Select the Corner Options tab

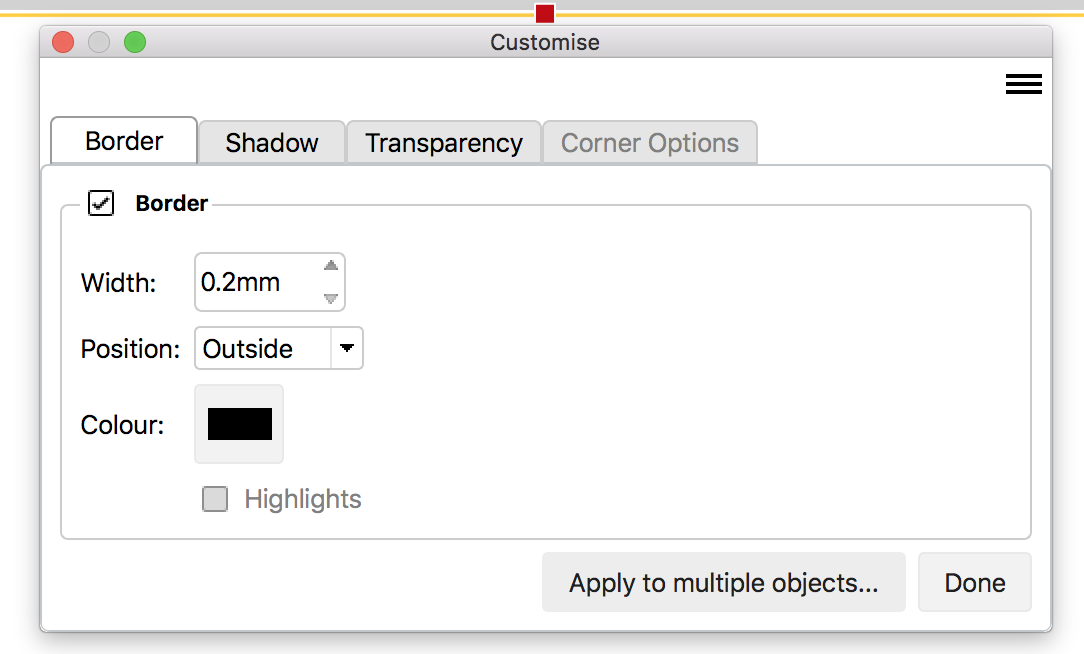[x=649, y=143]
